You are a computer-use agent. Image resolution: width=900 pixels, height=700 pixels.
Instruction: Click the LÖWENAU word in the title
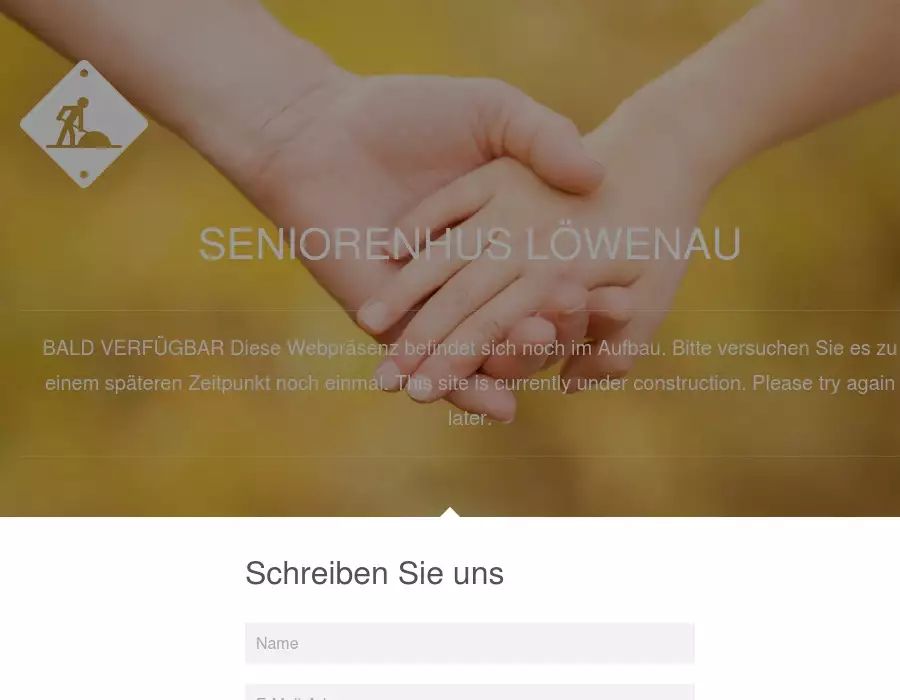[x=634, y=244]
